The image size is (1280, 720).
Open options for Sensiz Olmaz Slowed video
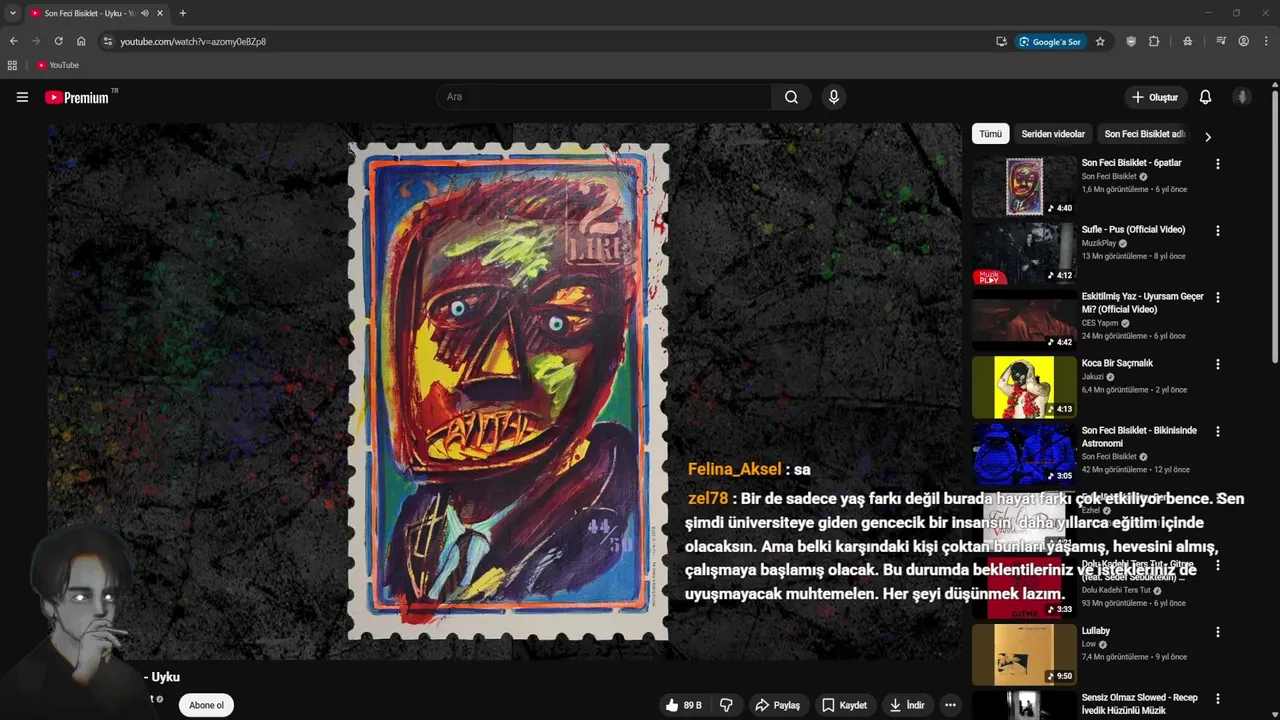(x=1217, y=699)
